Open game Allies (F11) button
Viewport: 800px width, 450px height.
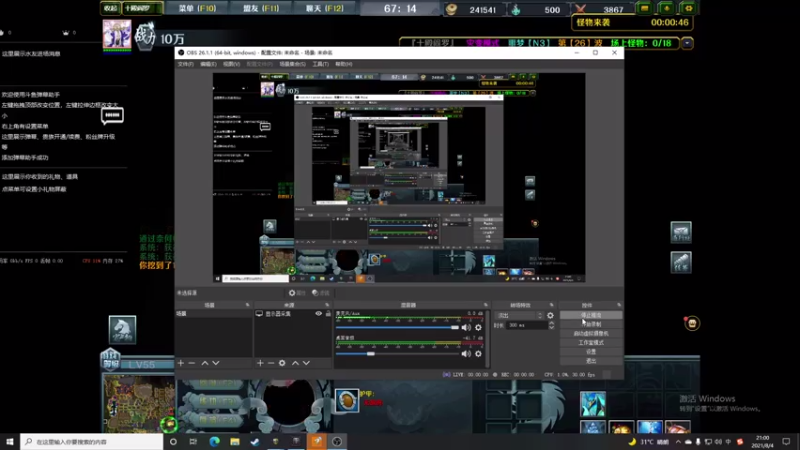[x=261, y=9]
